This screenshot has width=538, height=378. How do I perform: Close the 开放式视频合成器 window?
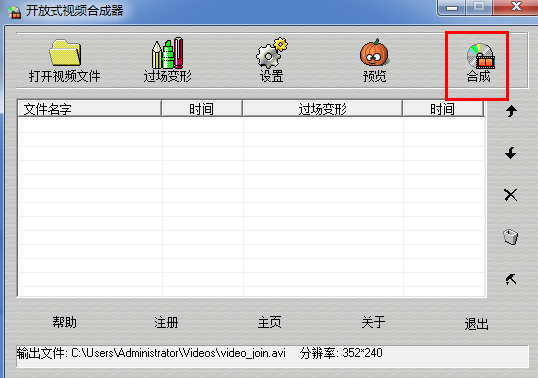[516, 7]
